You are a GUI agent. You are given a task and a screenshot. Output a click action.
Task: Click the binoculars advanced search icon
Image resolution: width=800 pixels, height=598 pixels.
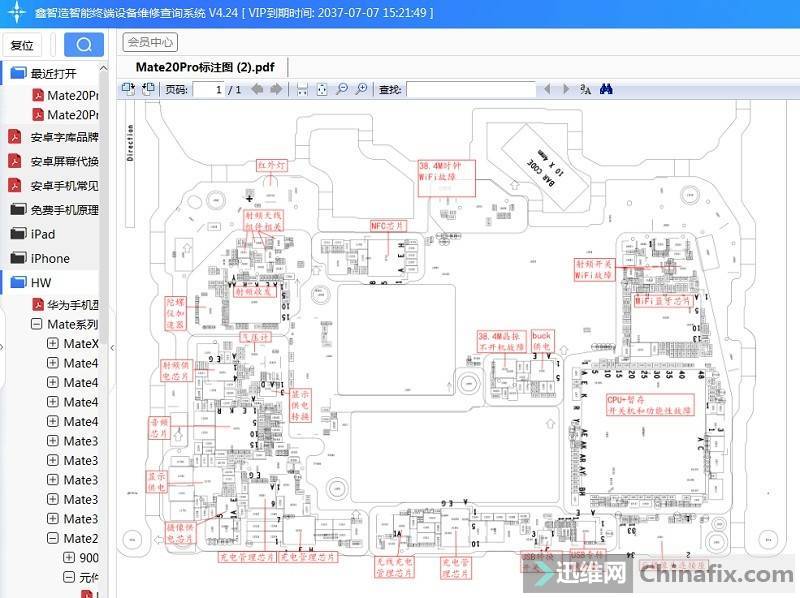click(605, 90)
